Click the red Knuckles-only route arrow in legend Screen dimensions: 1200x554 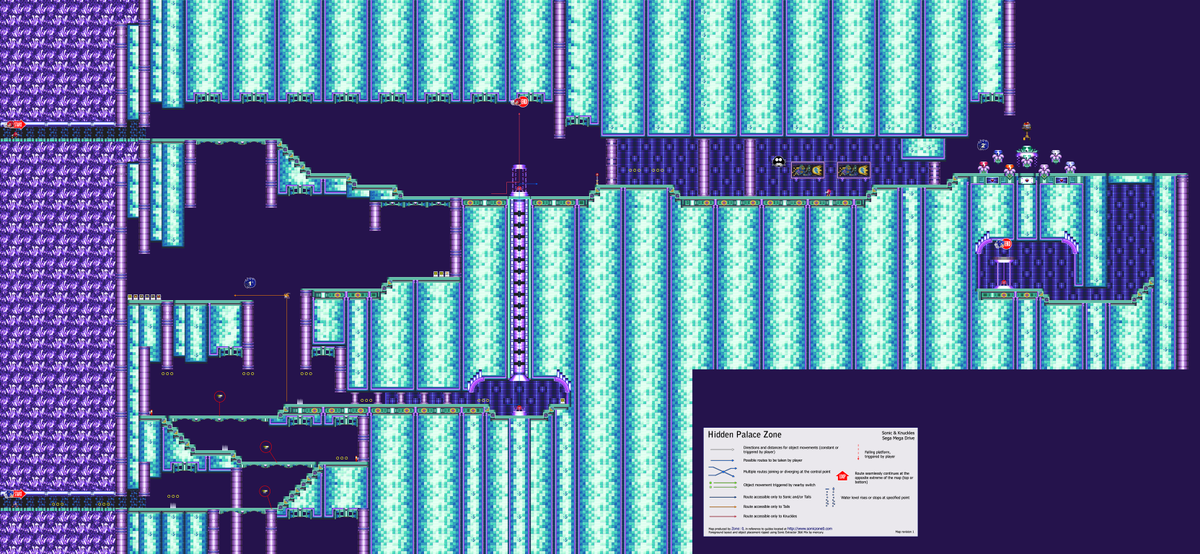click(x=723, y=516)
